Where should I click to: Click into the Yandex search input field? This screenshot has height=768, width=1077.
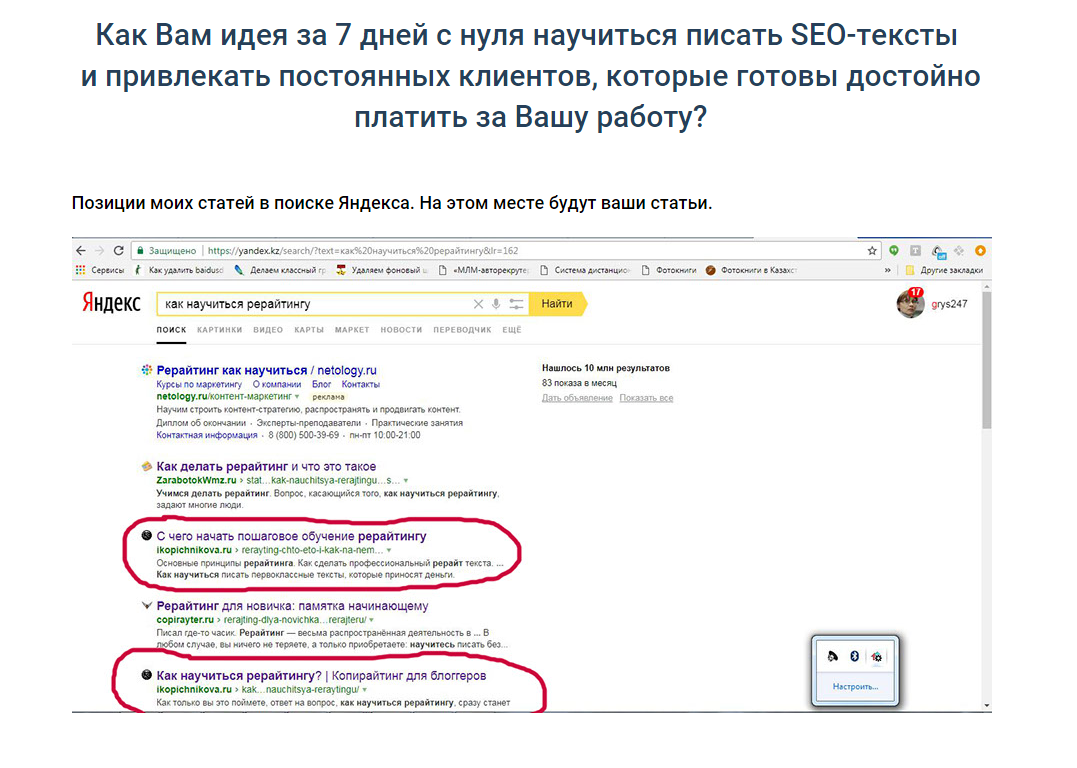[x=310, y=304]
